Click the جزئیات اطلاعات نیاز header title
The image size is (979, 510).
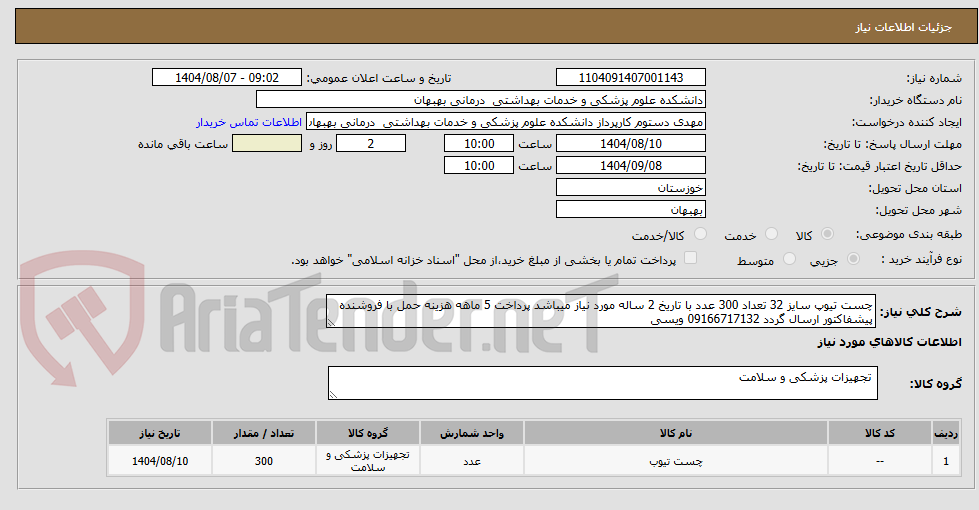tap(903, 27)
